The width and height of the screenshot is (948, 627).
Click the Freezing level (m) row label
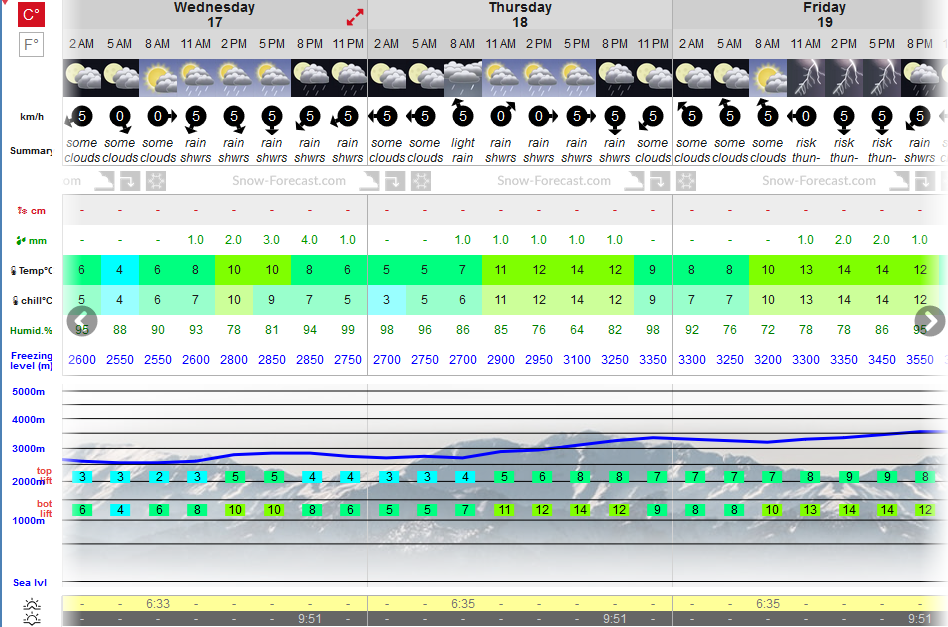pos(31,360)
